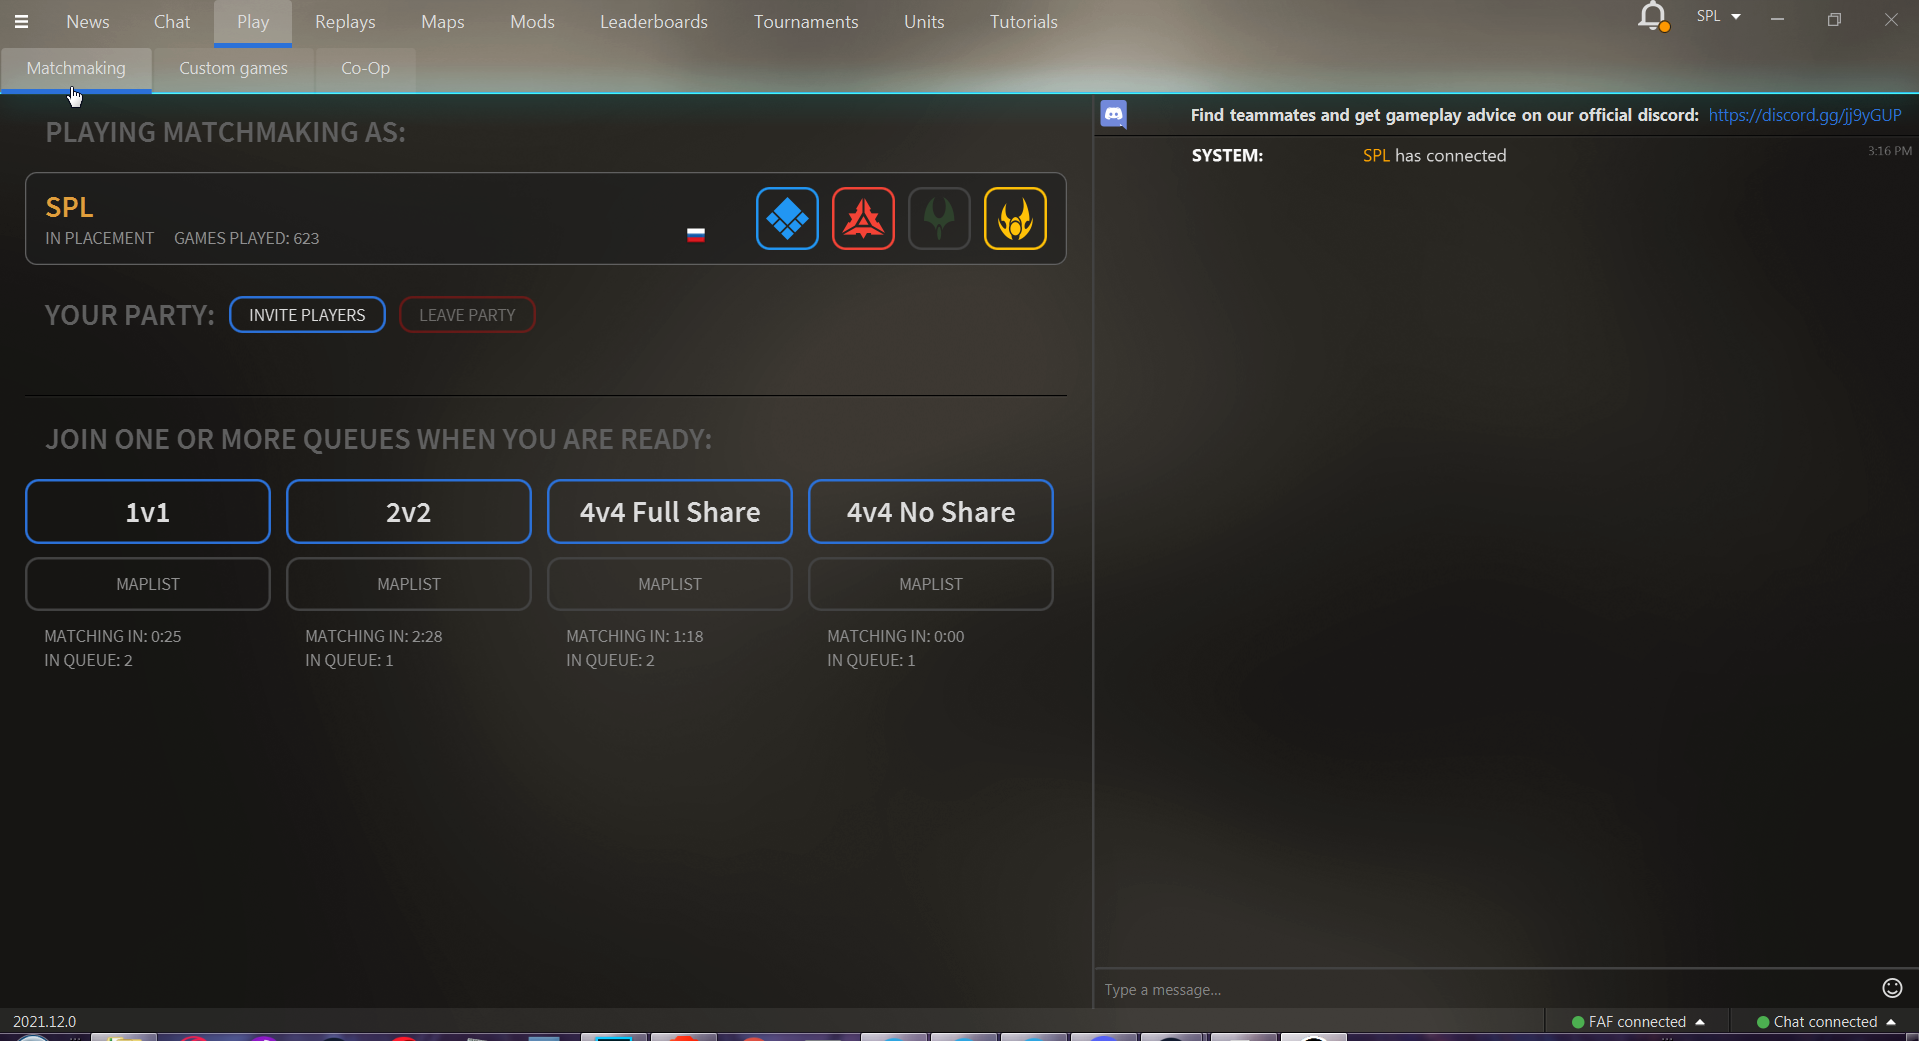Toggle the UEF faction selection
Screen dimensions: 1919x1041
pos(787,218)
